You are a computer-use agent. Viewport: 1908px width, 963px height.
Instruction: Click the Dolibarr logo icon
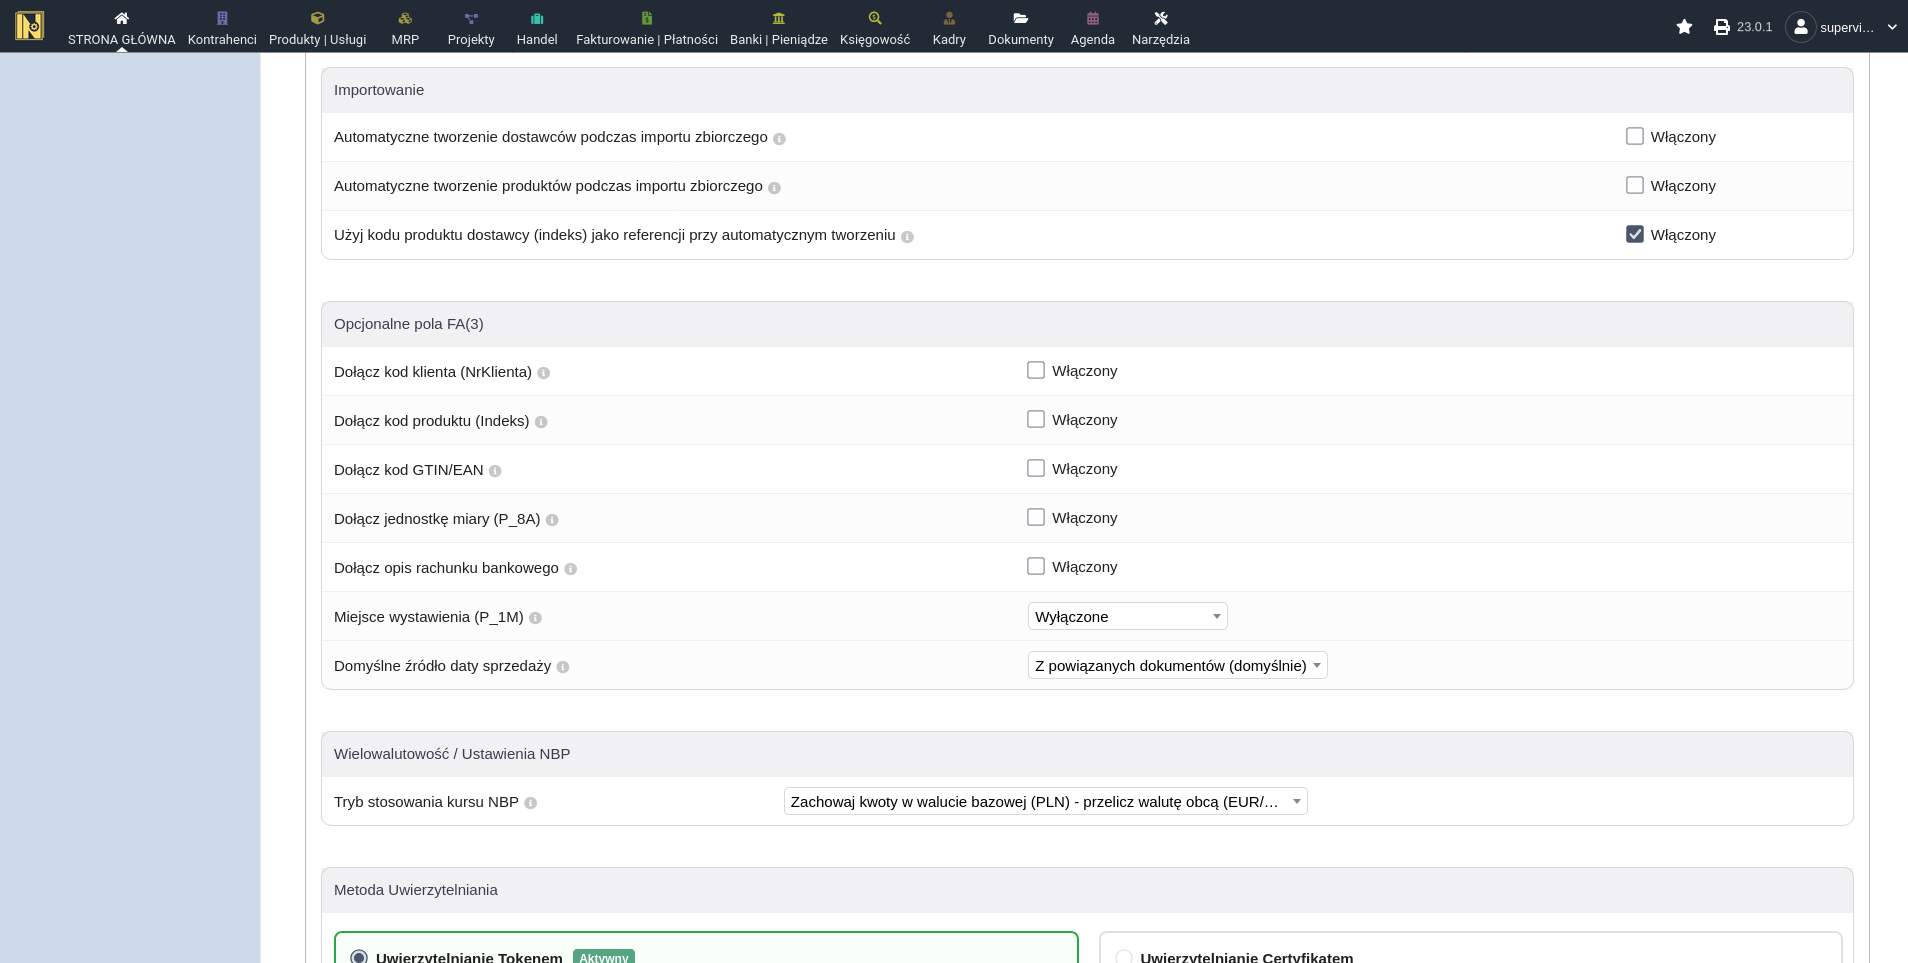click(x=30, y=26)
